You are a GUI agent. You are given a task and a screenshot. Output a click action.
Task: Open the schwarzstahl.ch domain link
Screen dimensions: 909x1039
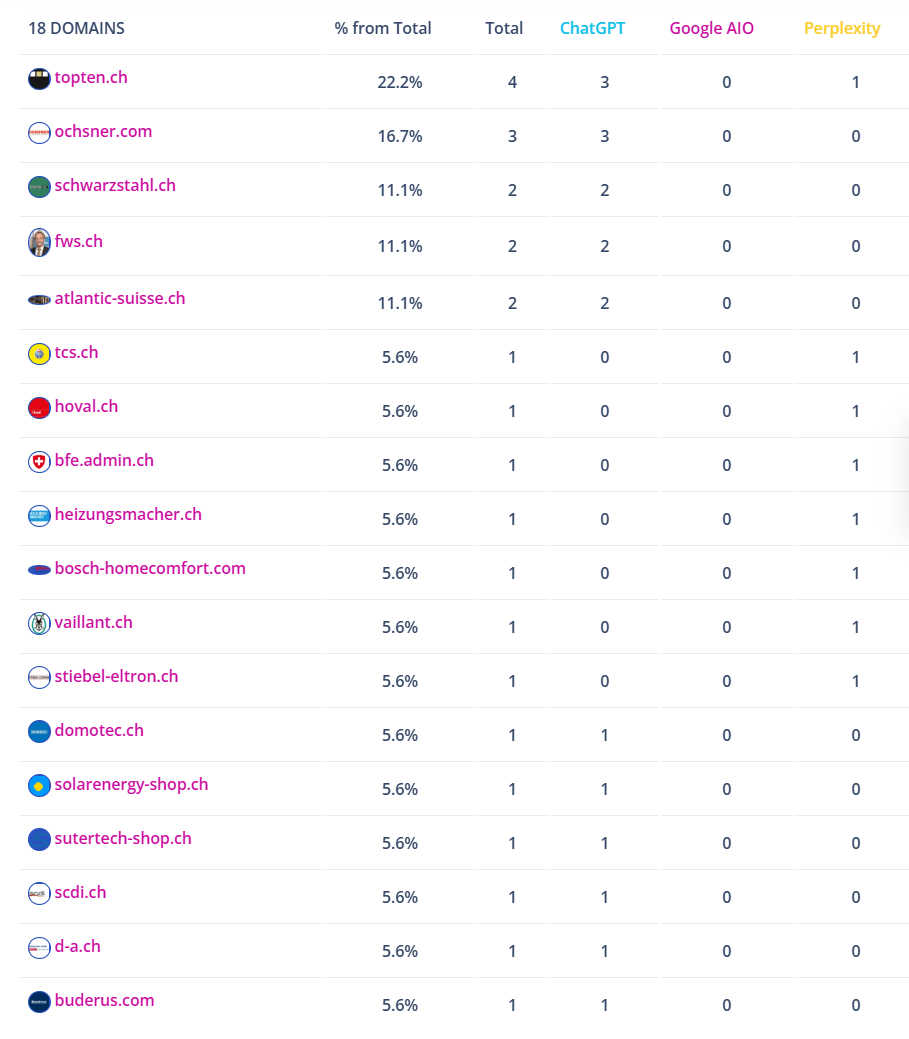tap(115, 185)
